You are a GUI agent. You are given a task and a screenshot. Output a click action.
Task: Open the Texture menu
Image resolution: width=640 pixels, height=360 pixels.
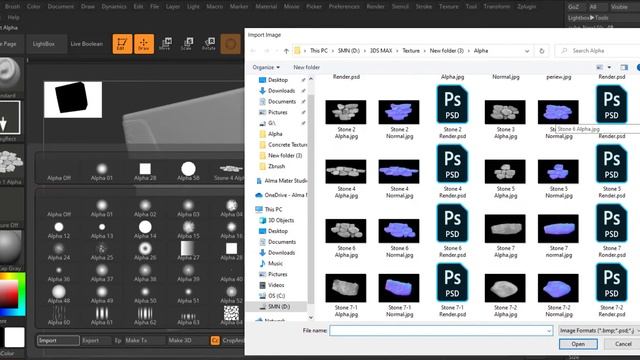(x=449, y=7)
